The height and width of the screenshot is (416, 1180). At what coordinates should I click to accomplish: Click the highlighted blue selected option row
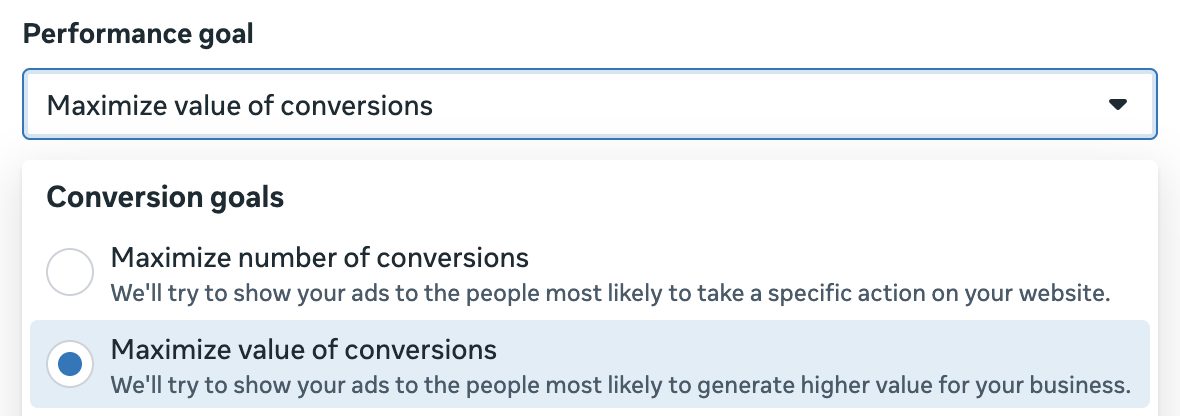(589, 366)
